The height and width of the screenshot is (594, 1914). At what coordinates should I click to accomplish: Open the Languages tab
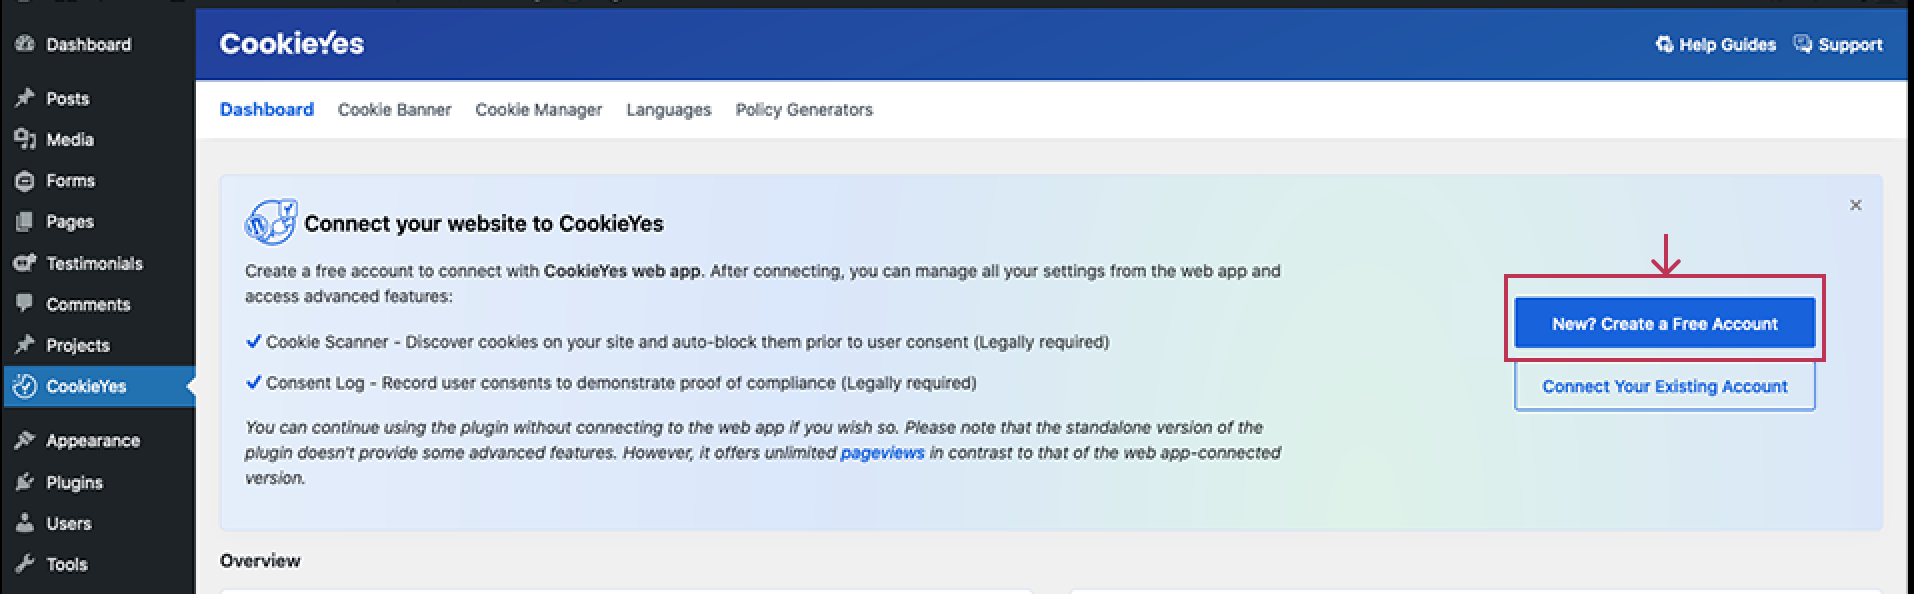[x=668, y=110]
